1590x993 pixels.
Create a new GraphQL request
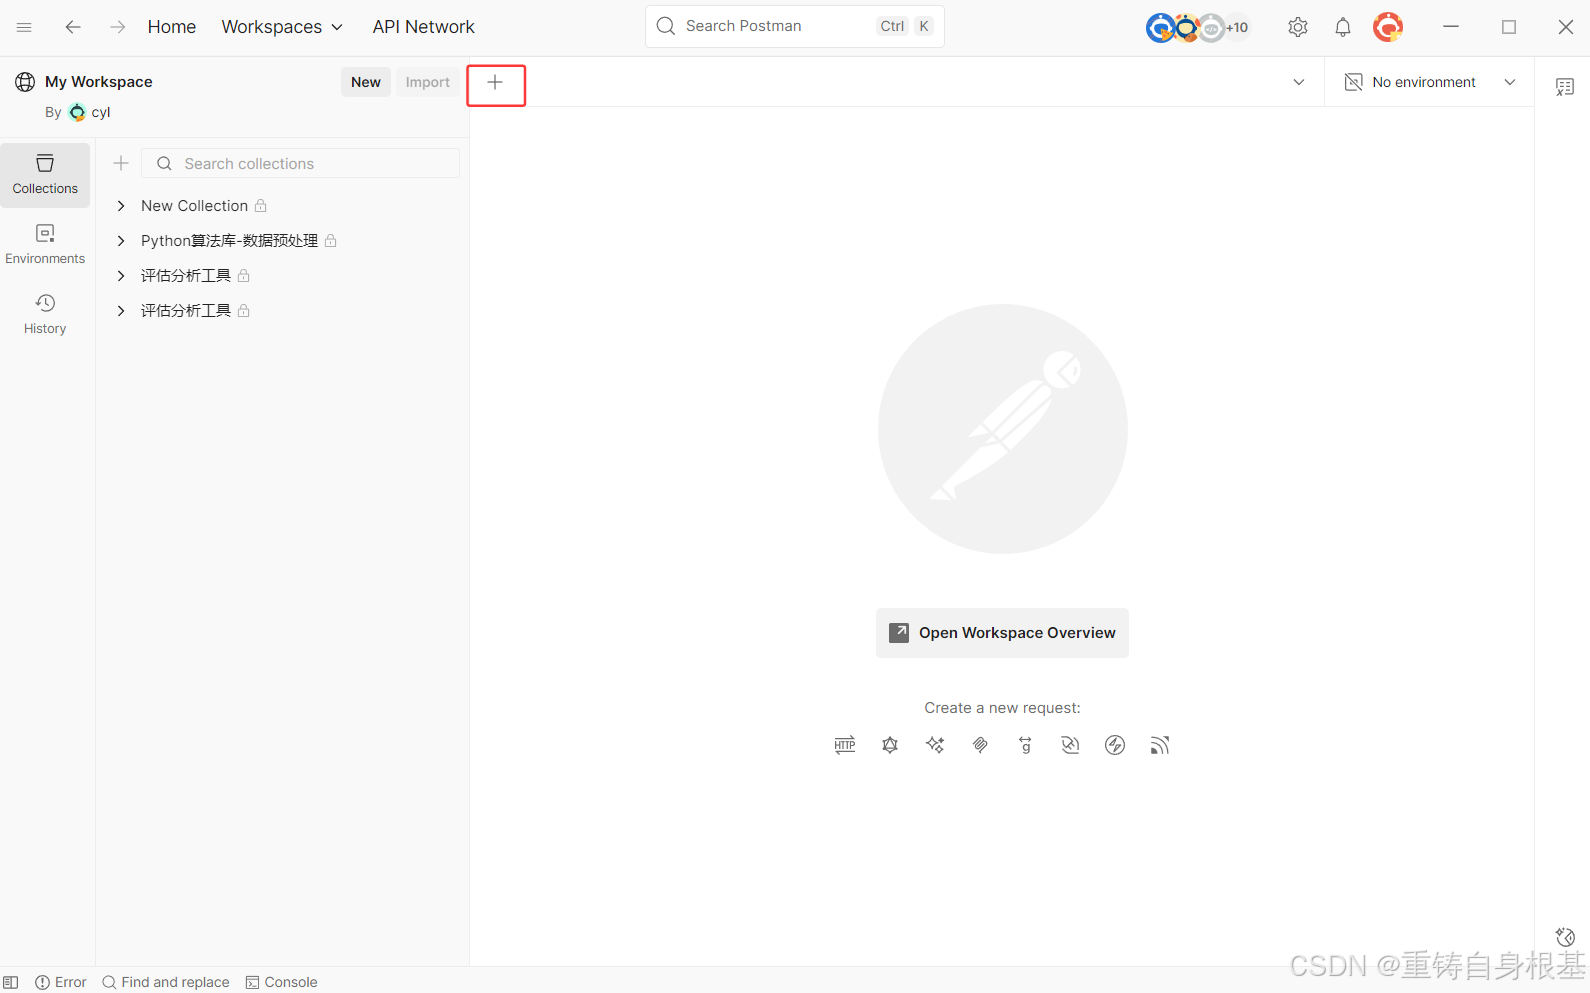[890, 745]
